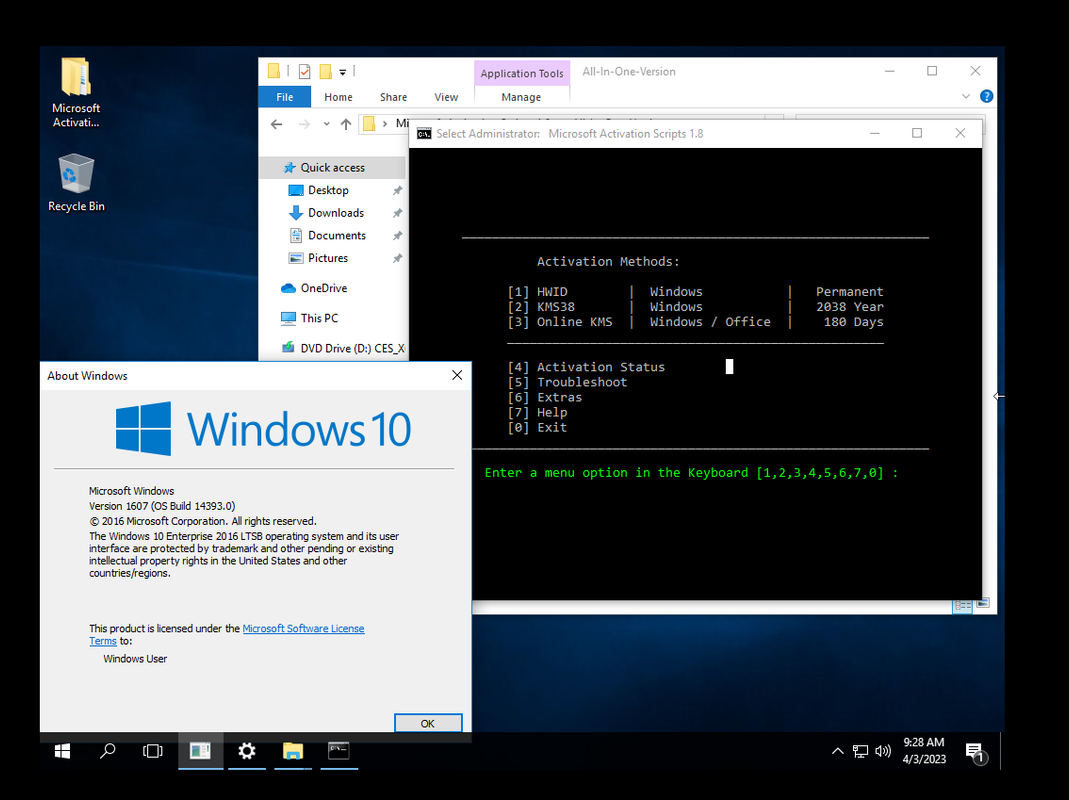The height and width of the screenshot is (800, 1069).
Task: Click the Troubleshoot line in console
Action: click(567, 382)
